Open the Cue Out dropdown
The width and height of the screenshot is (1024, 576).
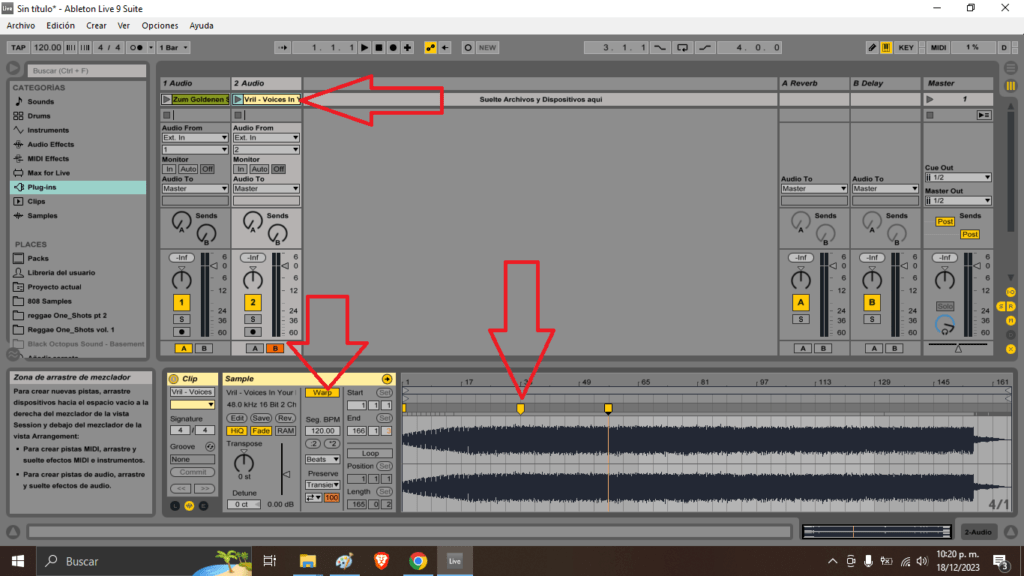pos(958,178)
